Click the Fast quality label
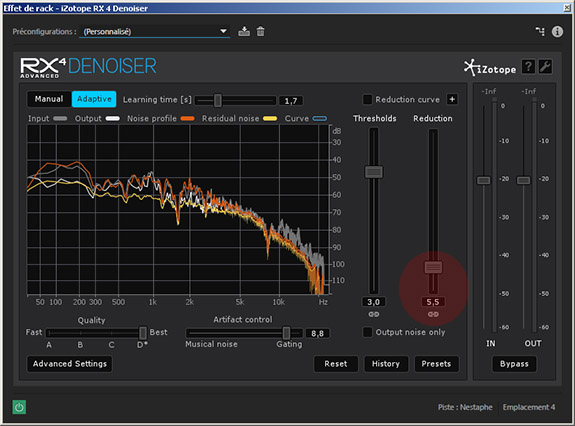 34,332
